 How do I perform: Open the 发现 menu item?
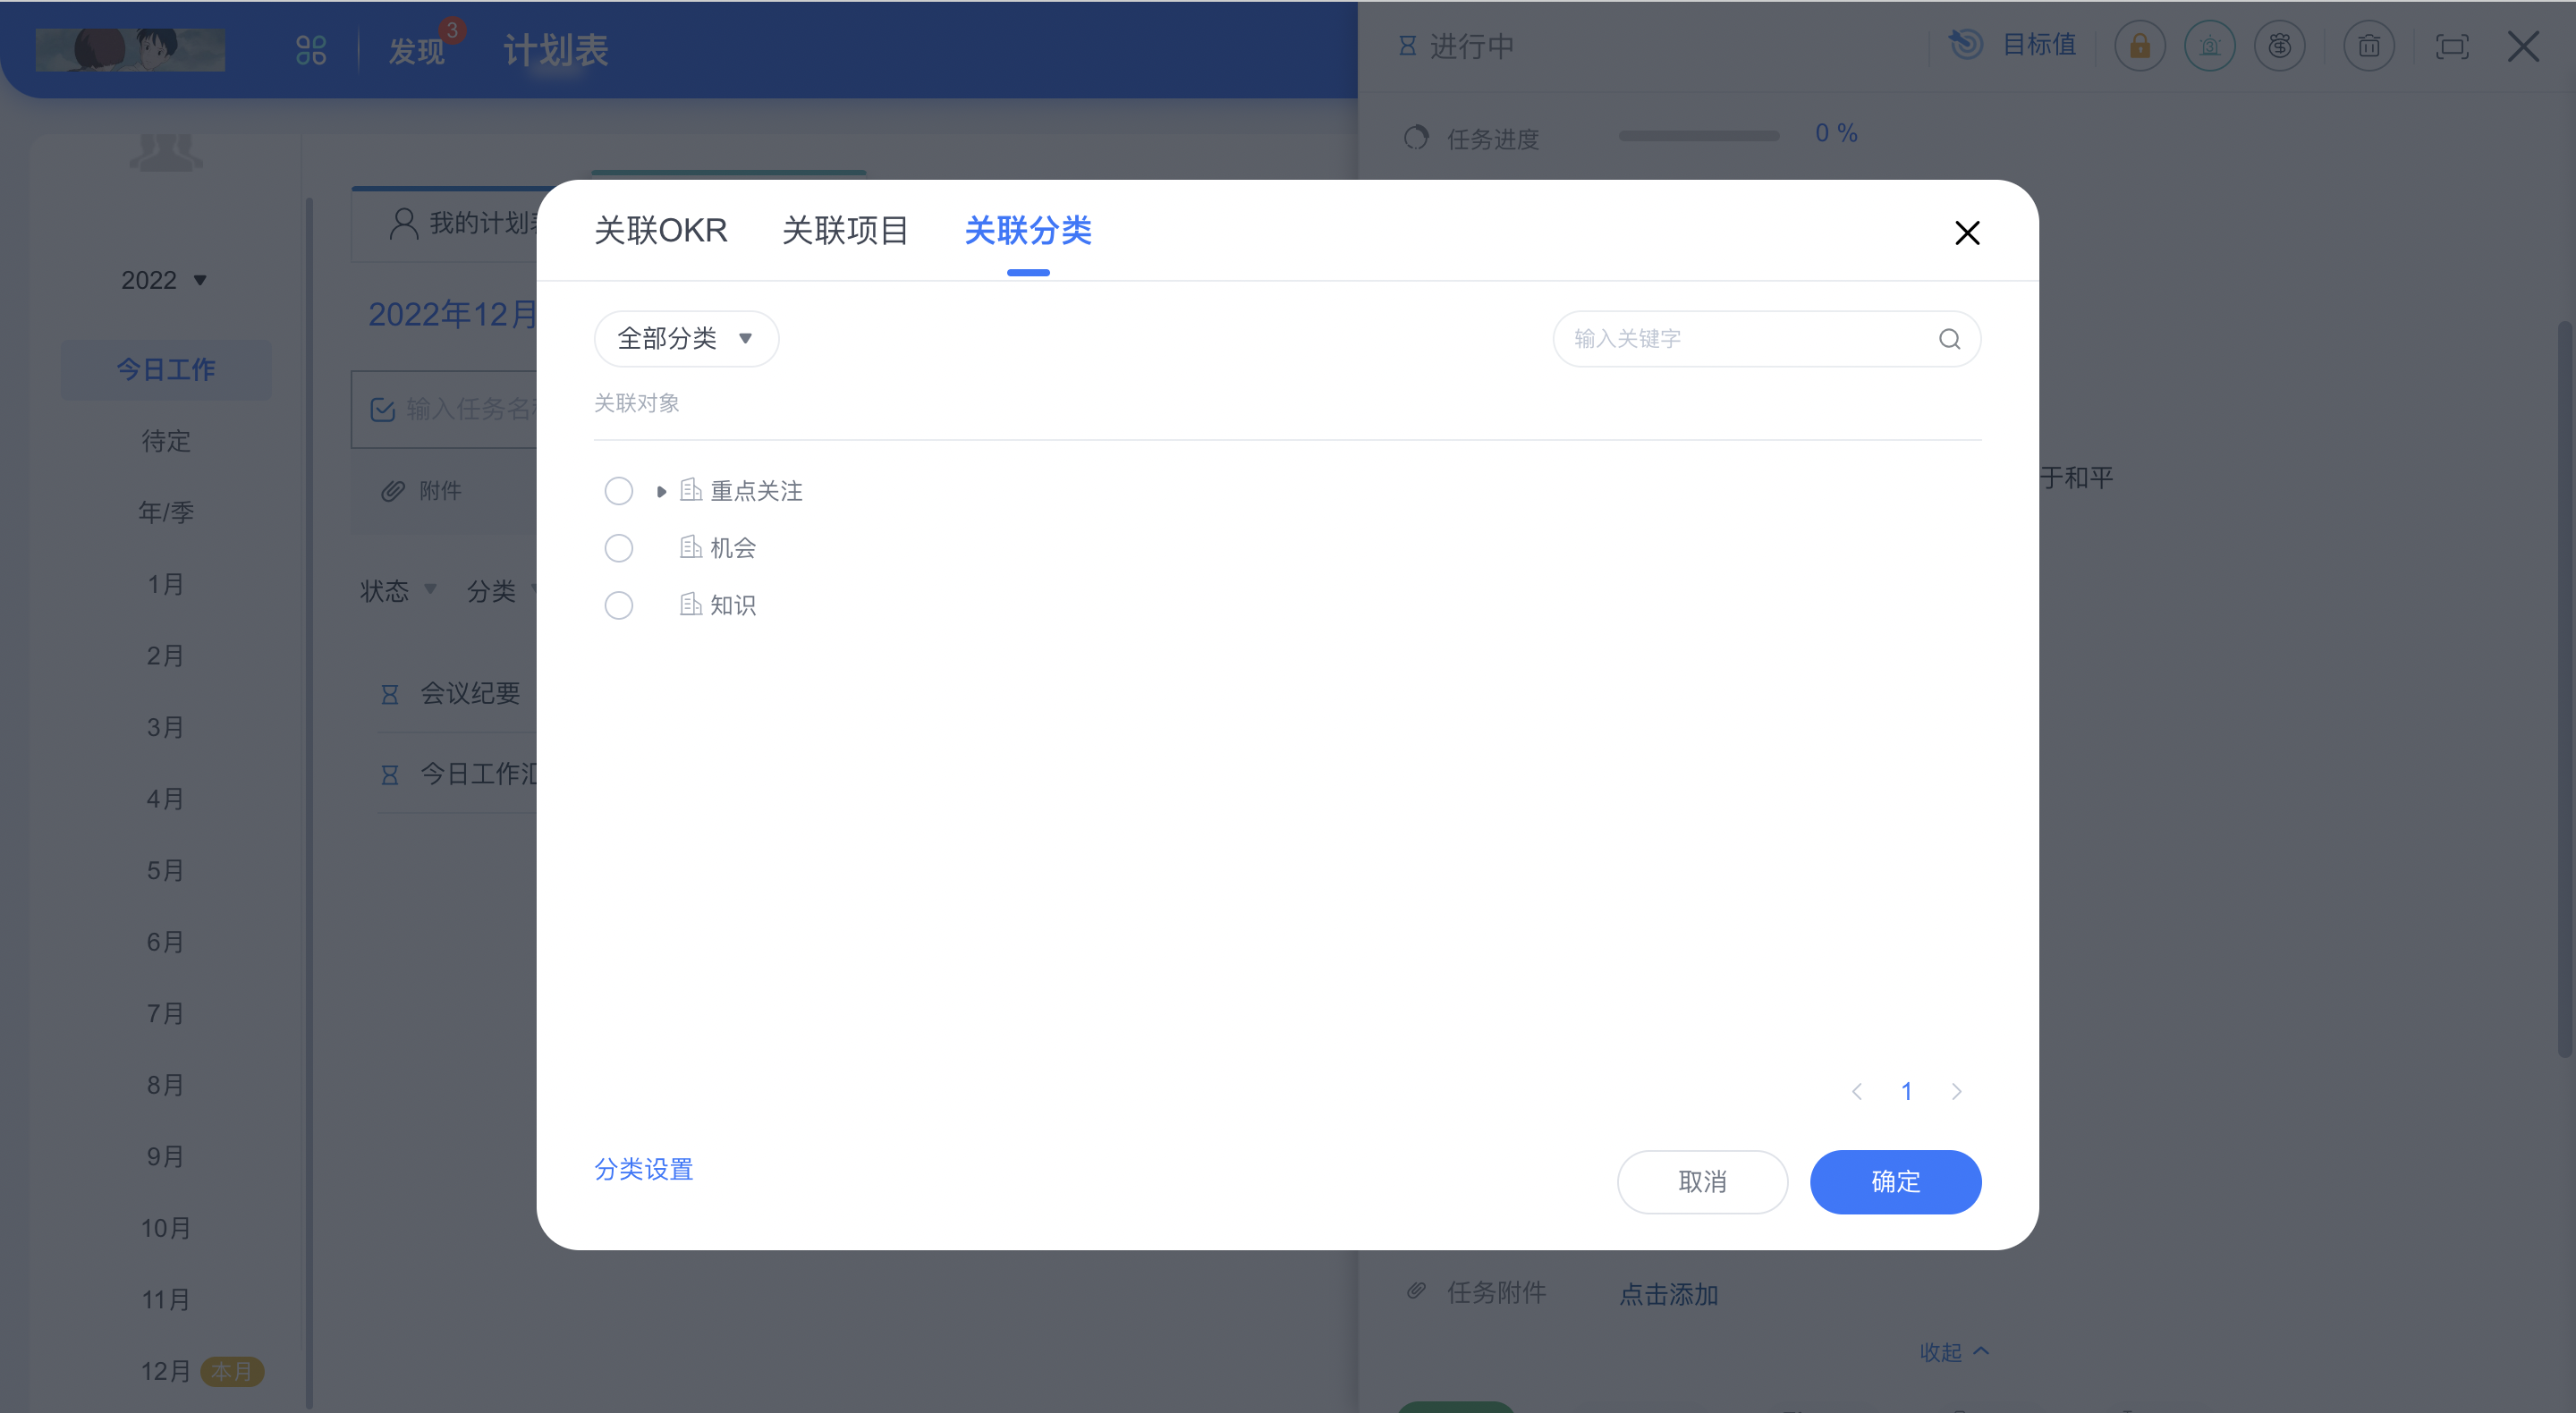[x=416, y=51]
